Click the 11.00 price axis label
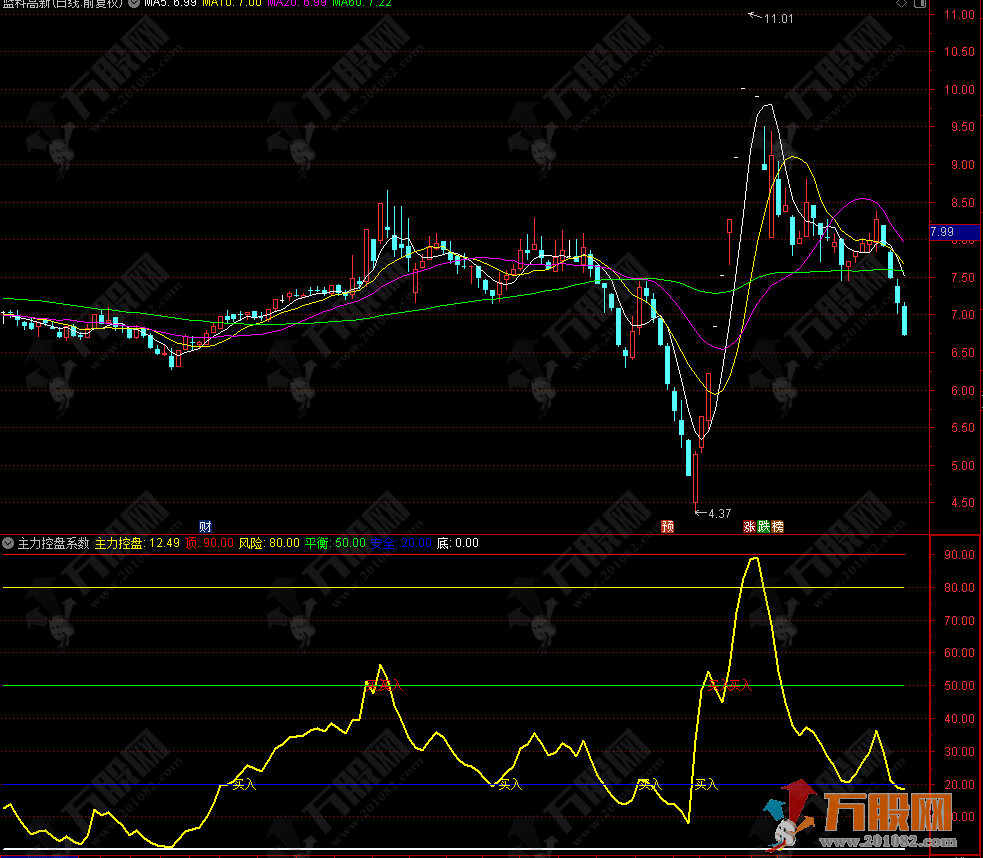This screenshot has height=858, width=983. 959,14
